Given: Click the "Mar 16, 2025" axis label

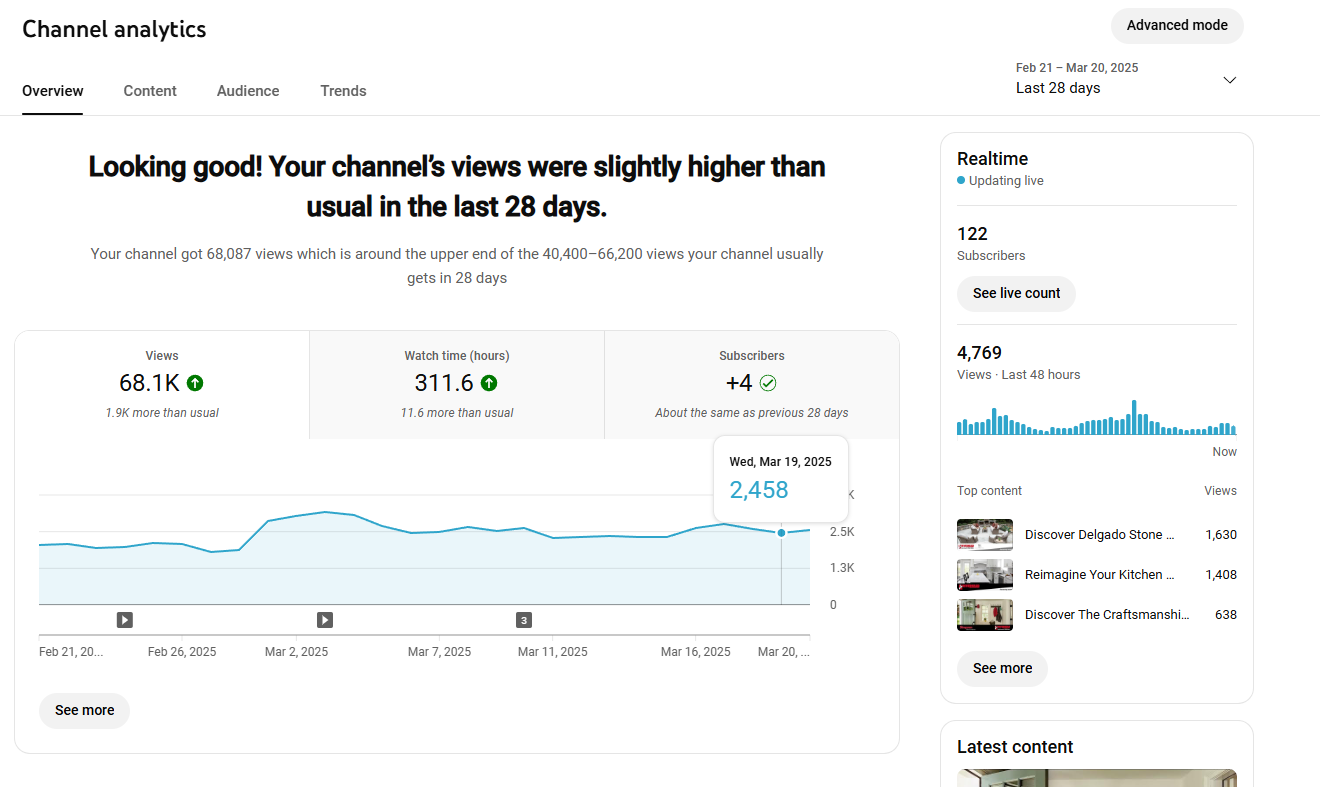Looking at the screenshot, I should click(696, 652).
